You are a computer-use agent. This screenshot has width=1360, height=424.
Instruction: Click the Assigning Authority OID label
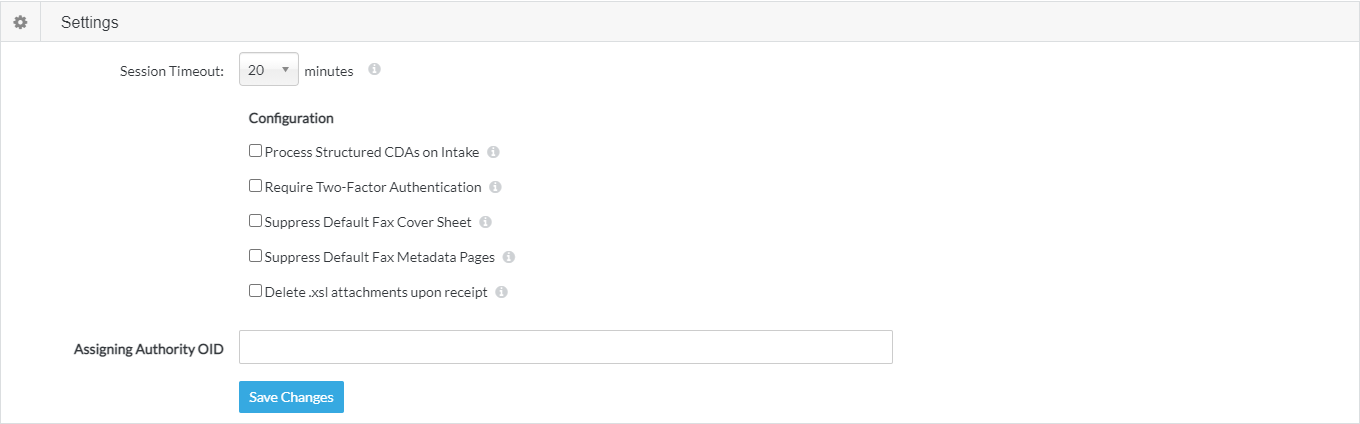point(149,349)
